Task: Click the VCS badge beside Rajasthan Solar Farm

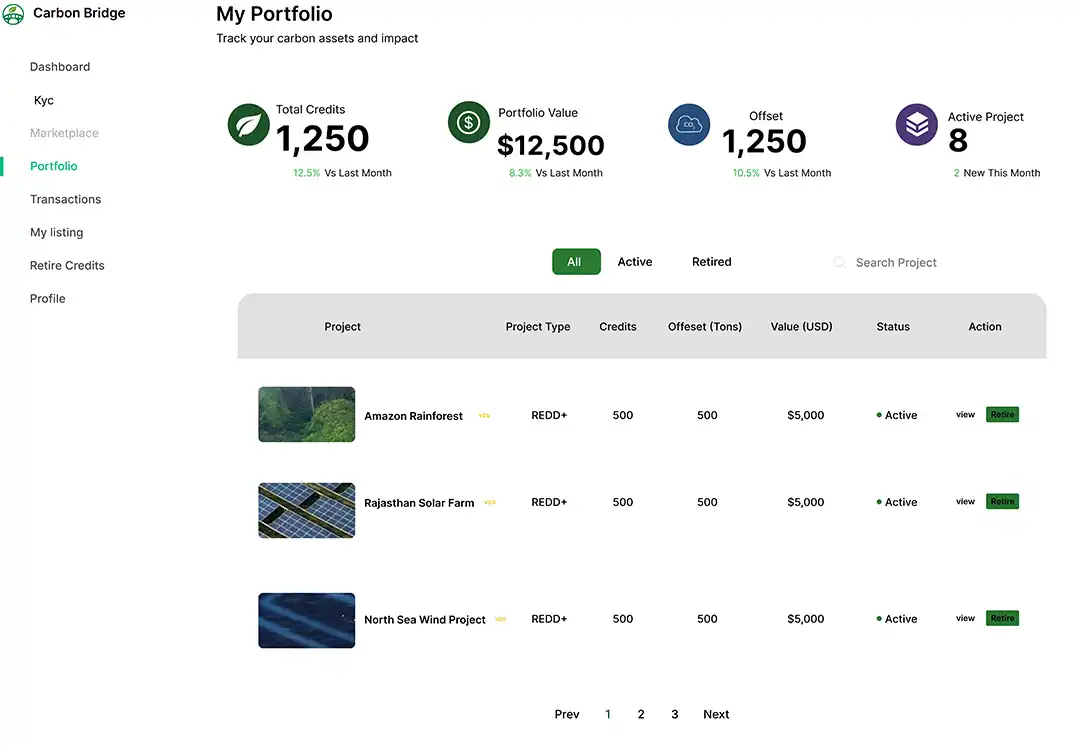Action: pos(490,502)
